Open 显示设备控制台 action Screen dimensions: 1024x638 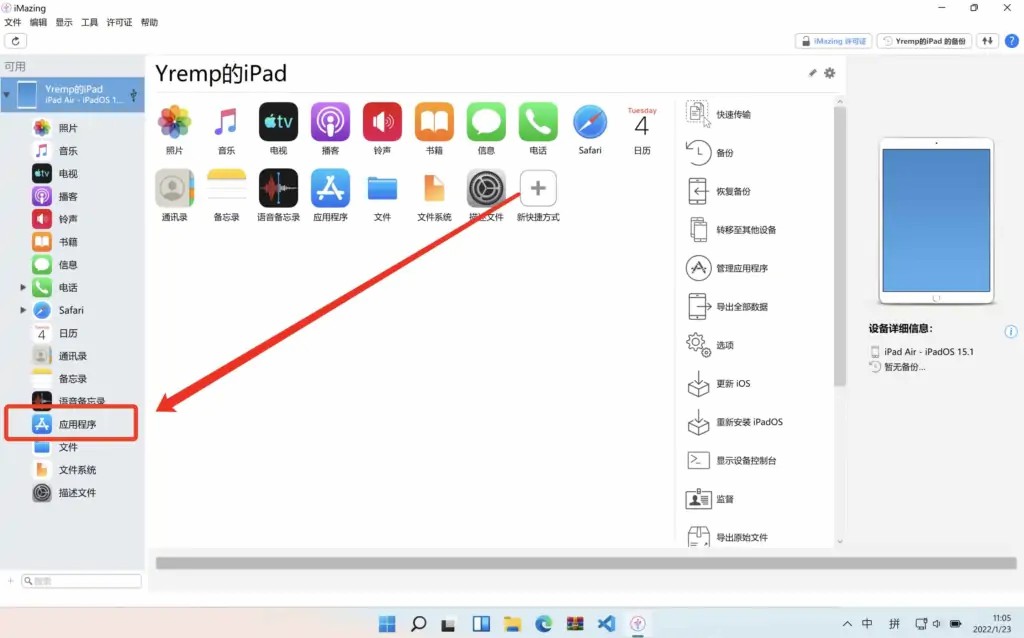point(731,460)
